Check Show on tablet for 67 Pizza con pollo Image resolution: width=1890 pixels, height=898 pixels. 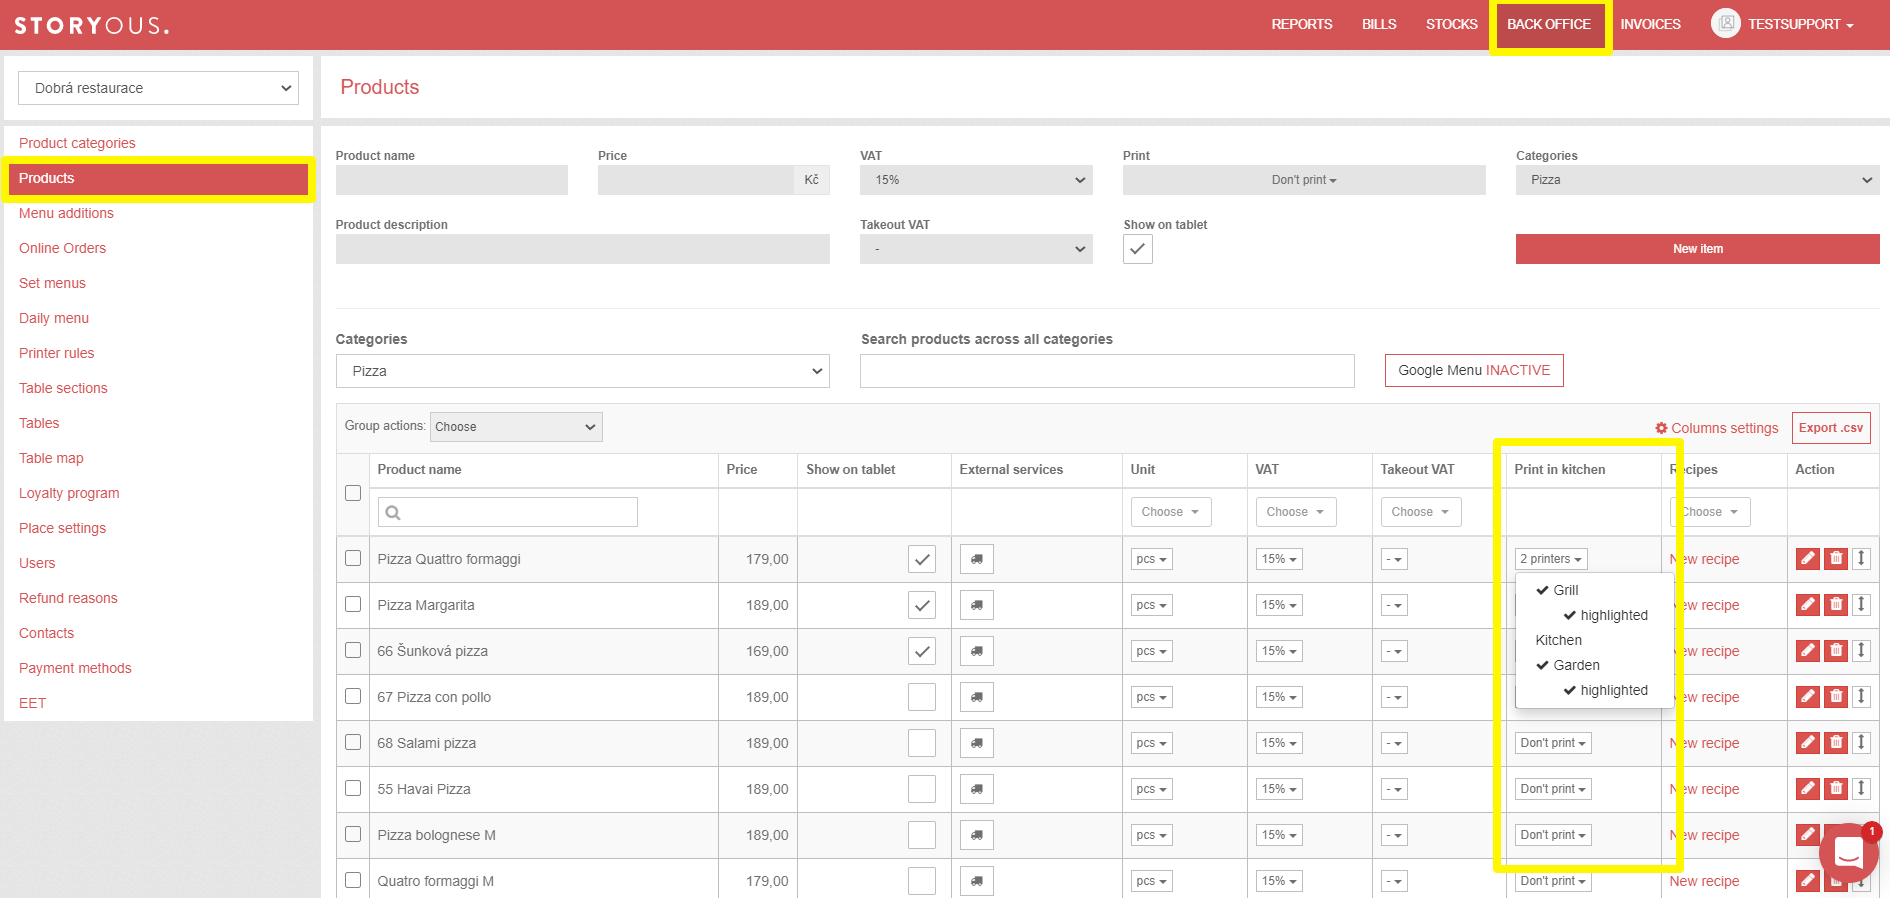click(922, 697)
